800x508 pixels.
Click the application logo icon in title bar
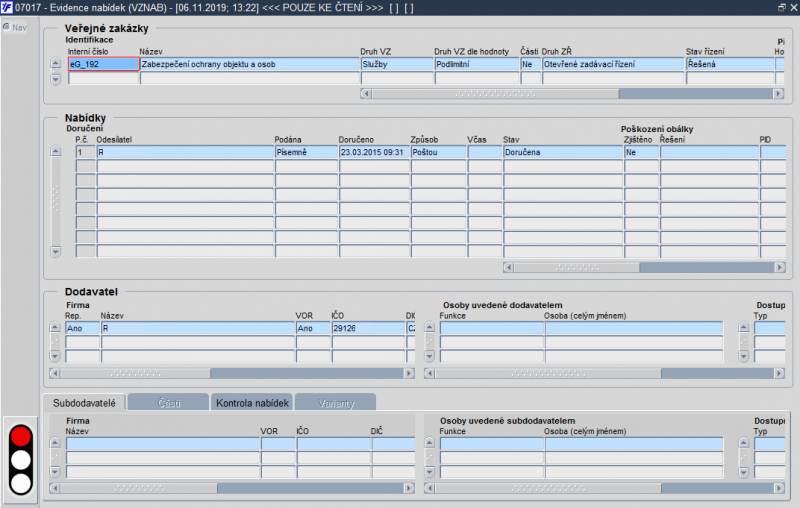6,7
